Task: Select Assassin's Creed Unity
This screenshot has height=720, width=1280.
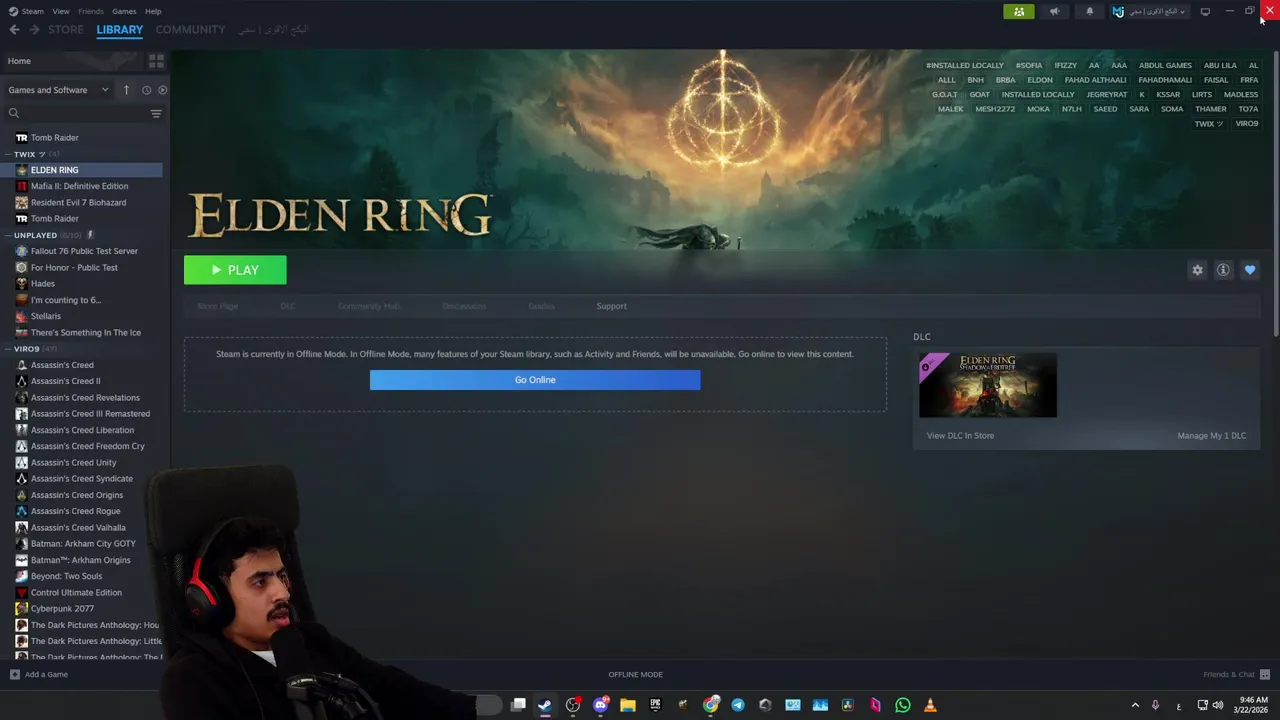Action: pos(73,463)
